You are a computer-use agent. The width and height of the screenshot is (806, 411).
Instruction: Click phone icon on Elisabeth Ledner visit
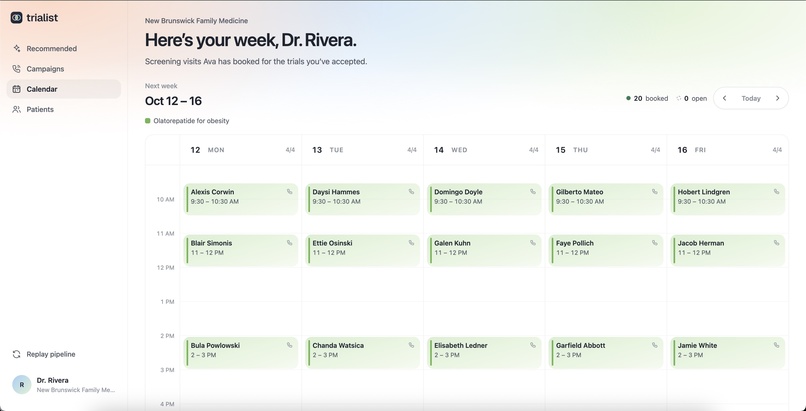[x=533, y=345]
